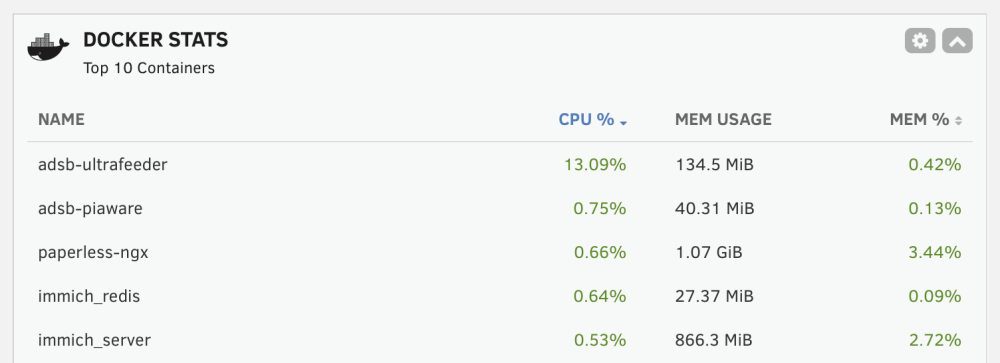Click the MEM USAGE column header
Image resolution: width=1000 pixels, height=363 pixels.
point(723,119)
